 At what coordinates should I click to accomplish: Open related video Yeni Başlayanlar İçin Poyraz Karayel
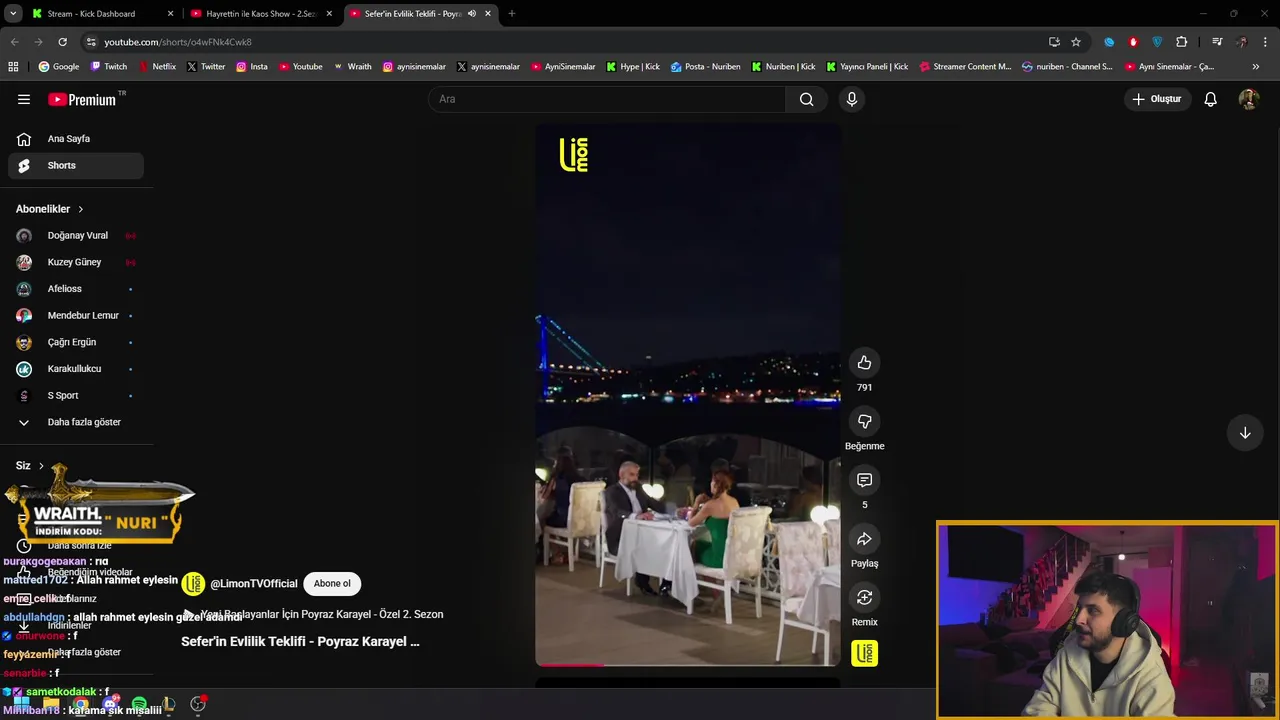tap(313, 614)
